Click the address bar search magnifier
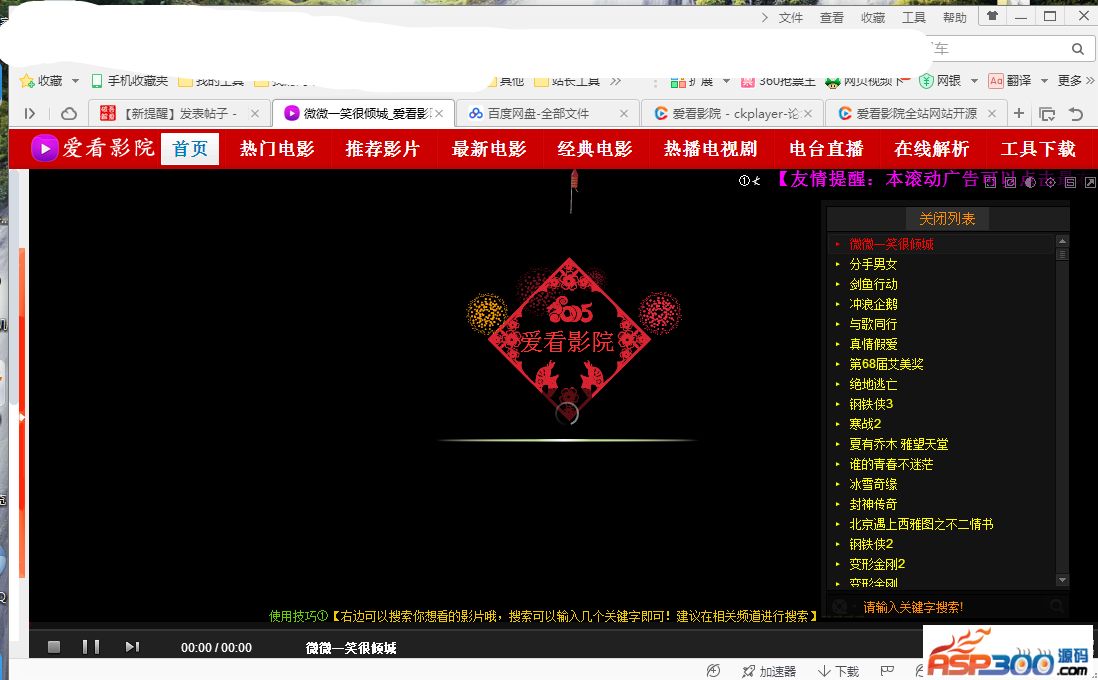This screenshot has height=680, width=1098. coord(1078,49)
